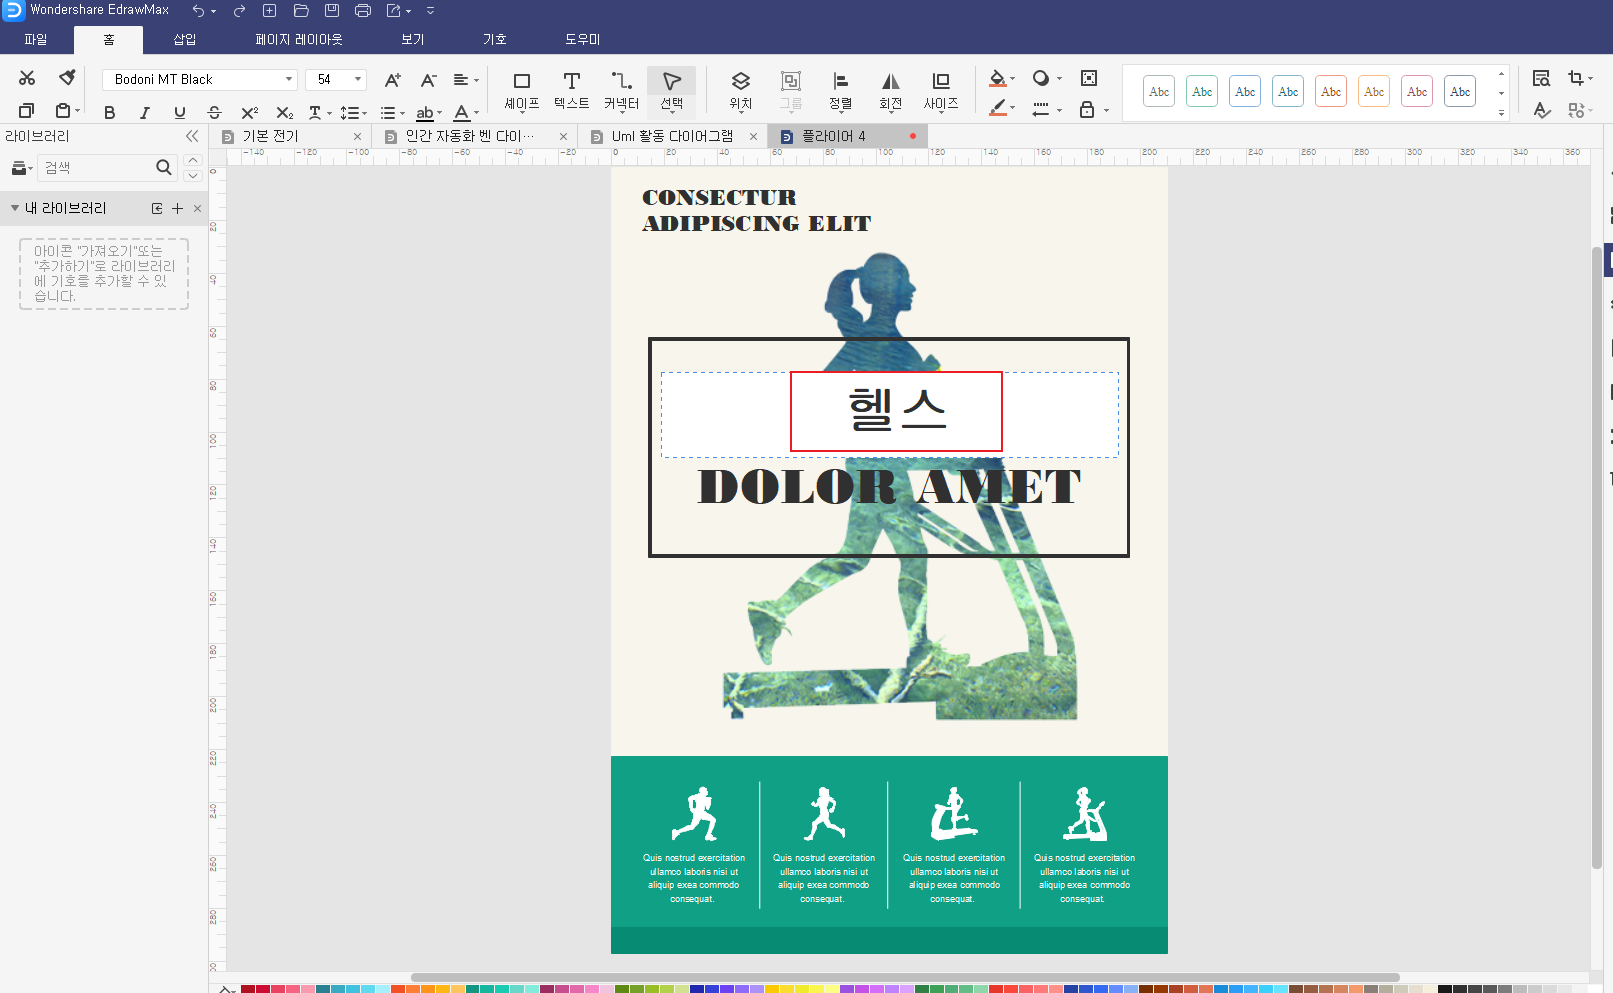1613x993 pixels.
Task: Close the 인간 자동화 벤 다이 tab
Action: (563, 136)
